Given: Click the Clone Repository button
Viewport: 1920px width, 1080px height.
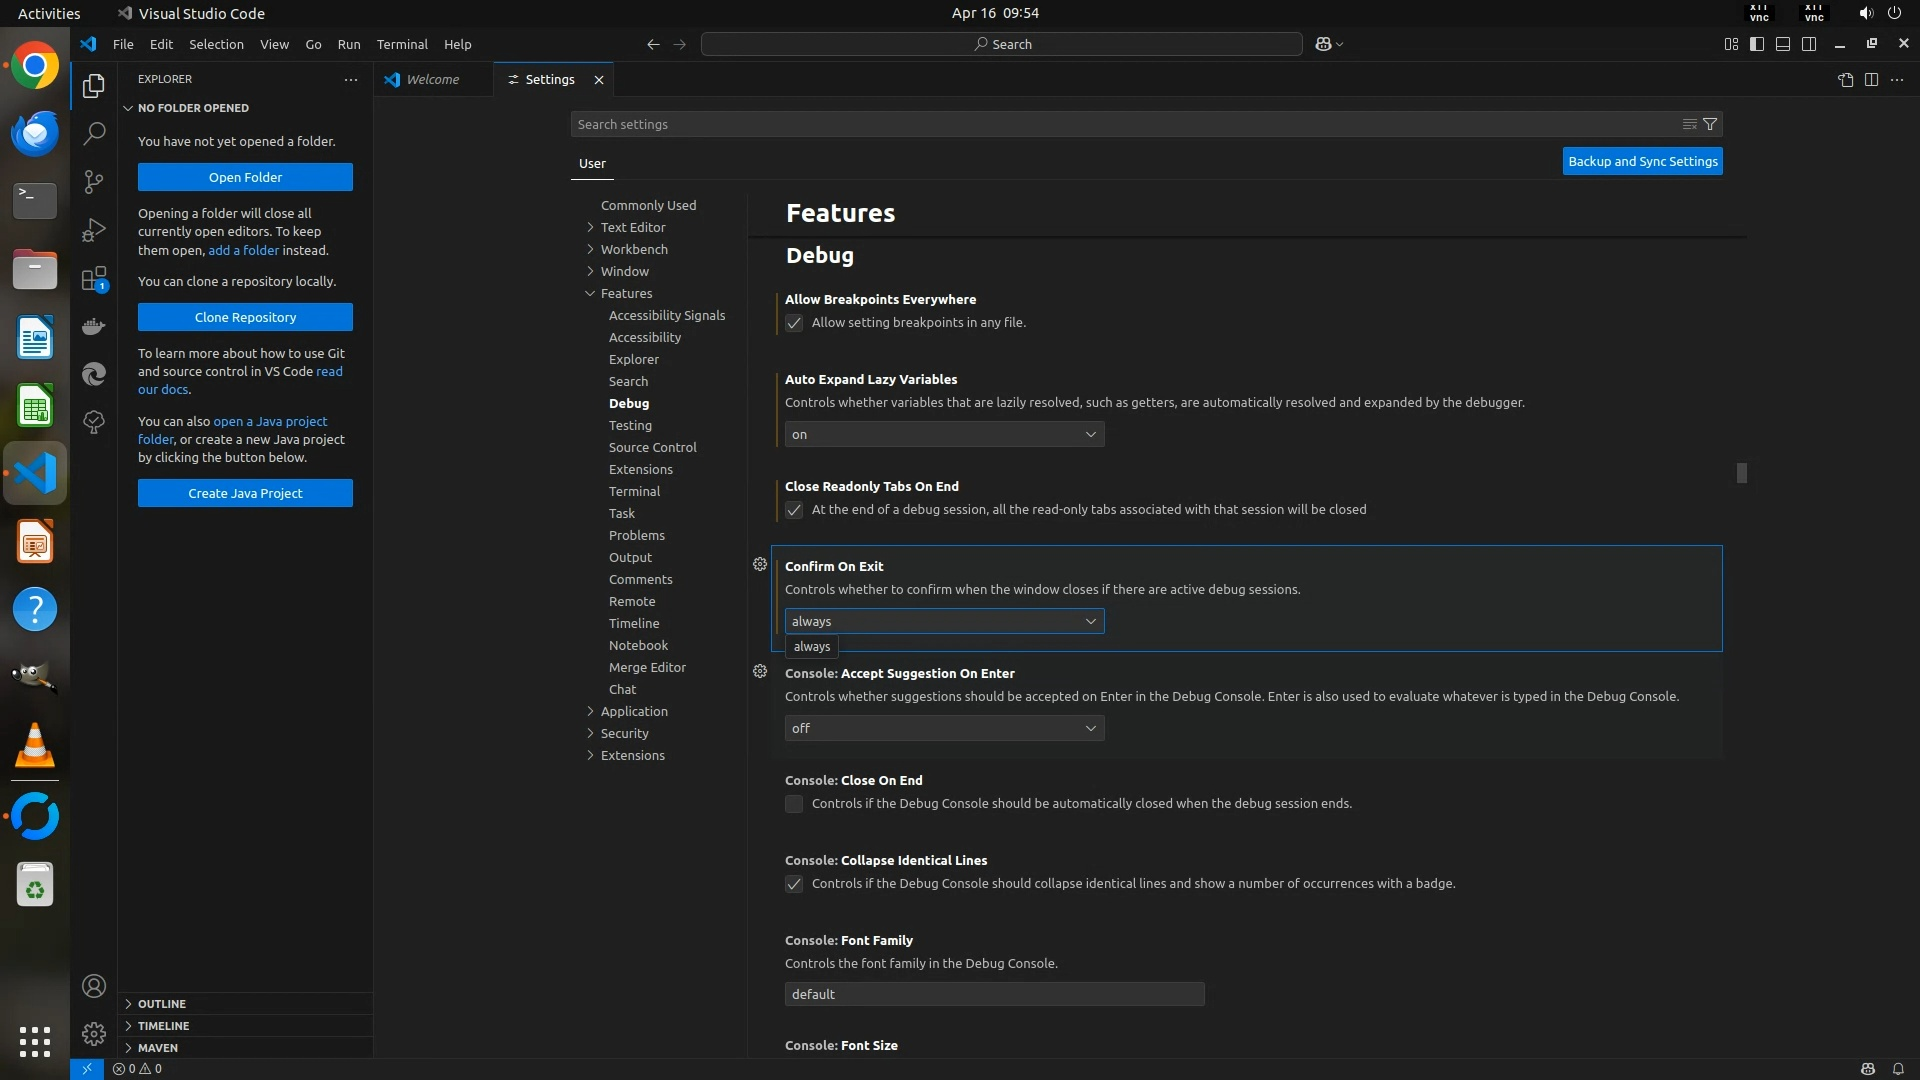Looking at the screenshot, I should pyautogui.click(x=245, y=317).
